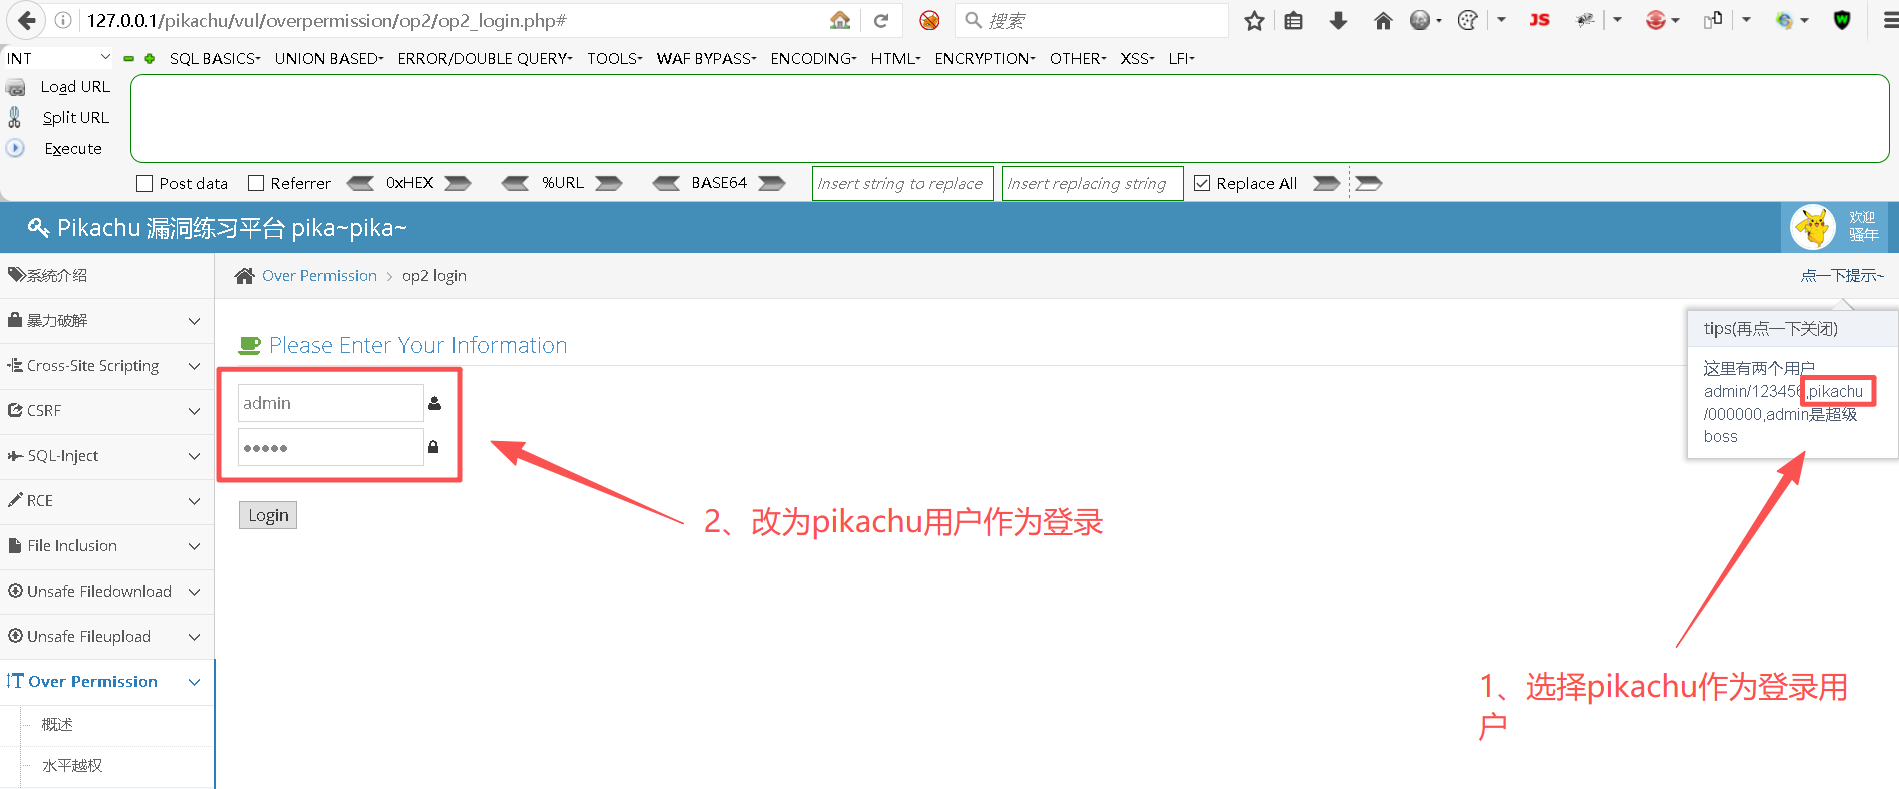
Task: Click the password input field
Action: click(331, 447)
